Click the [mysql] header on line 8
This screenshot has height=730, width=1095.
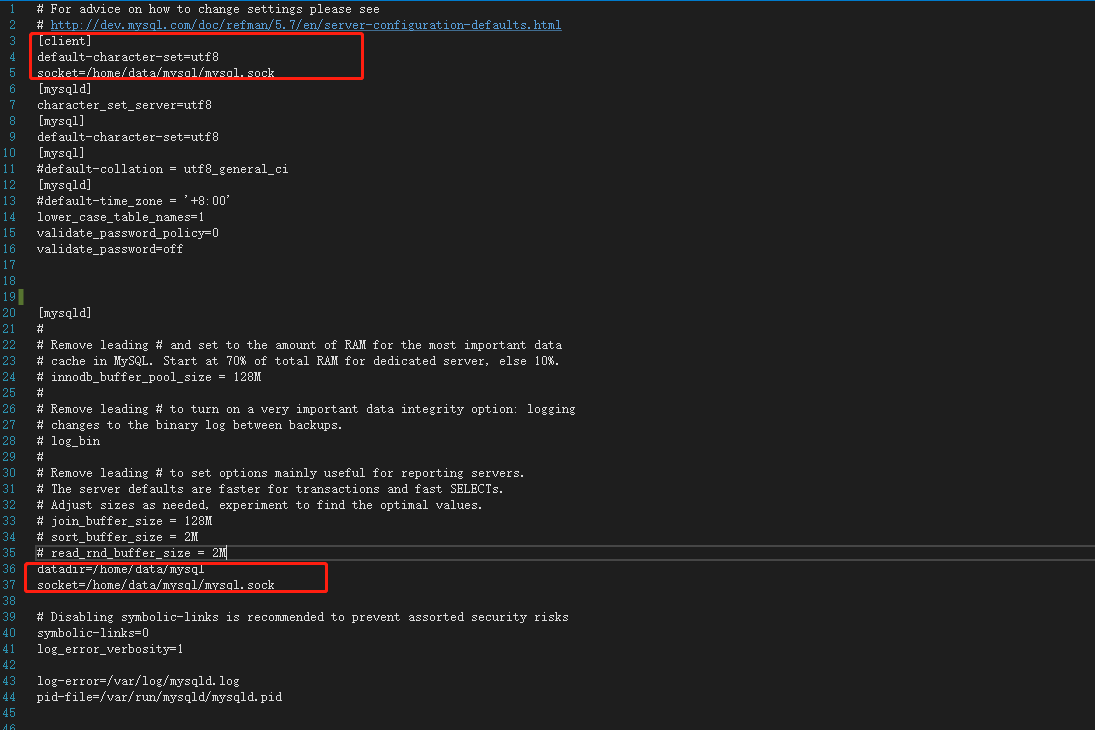pos(61,122)
